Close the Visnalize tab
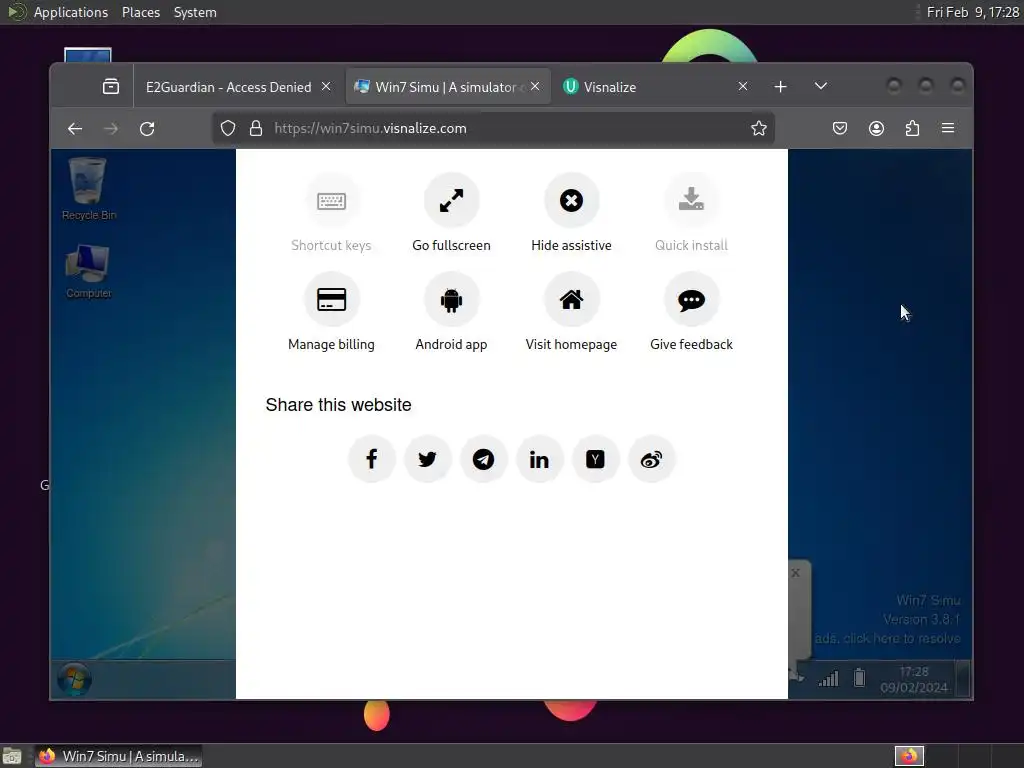The image size is (1024, 768). click(743, 86)
